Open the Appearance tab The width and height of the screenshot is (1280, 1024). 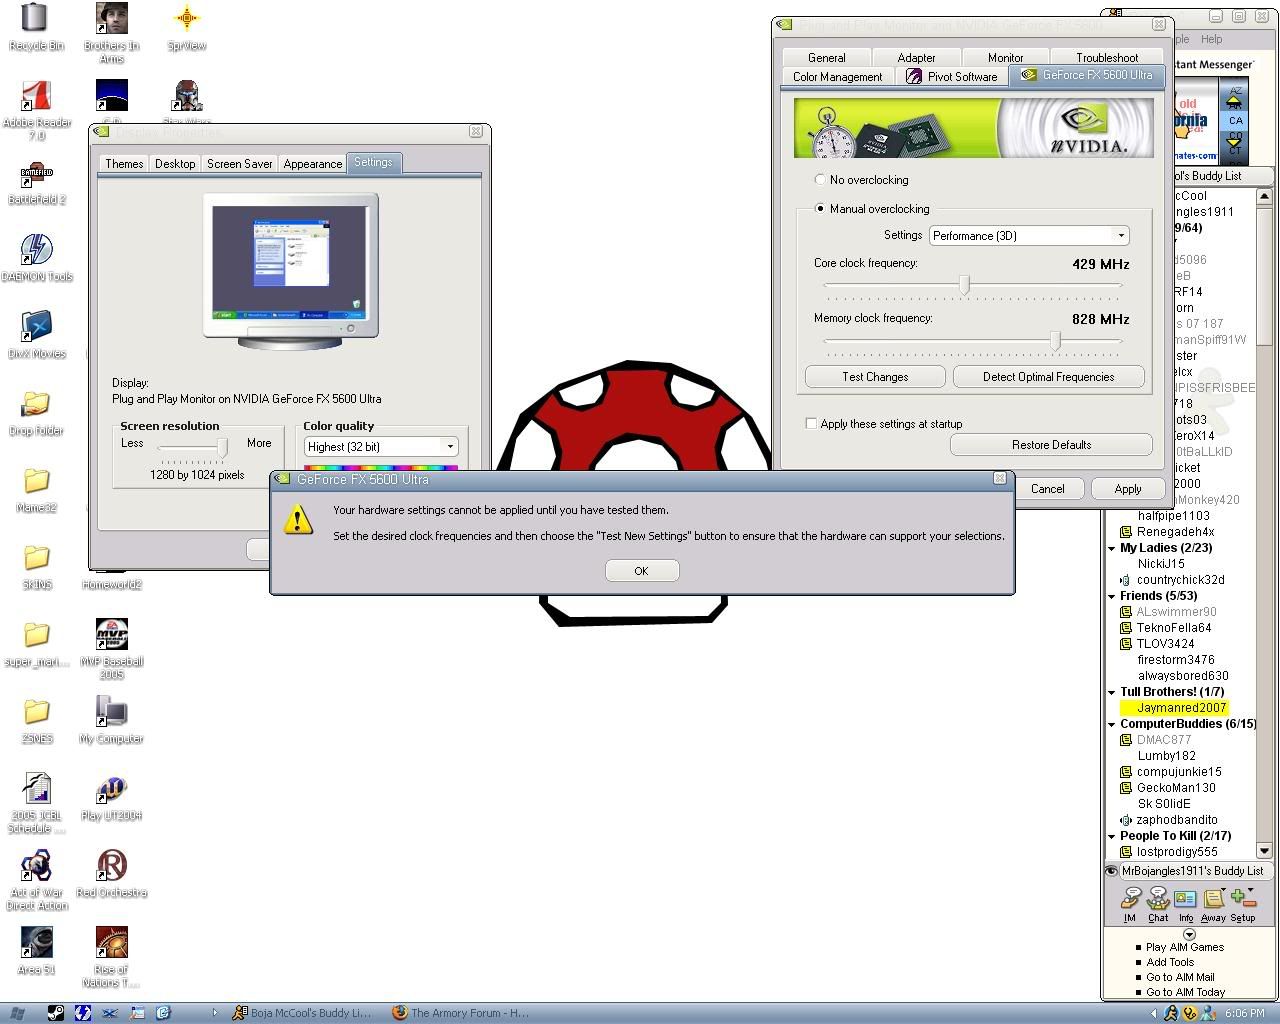[312, 164]
